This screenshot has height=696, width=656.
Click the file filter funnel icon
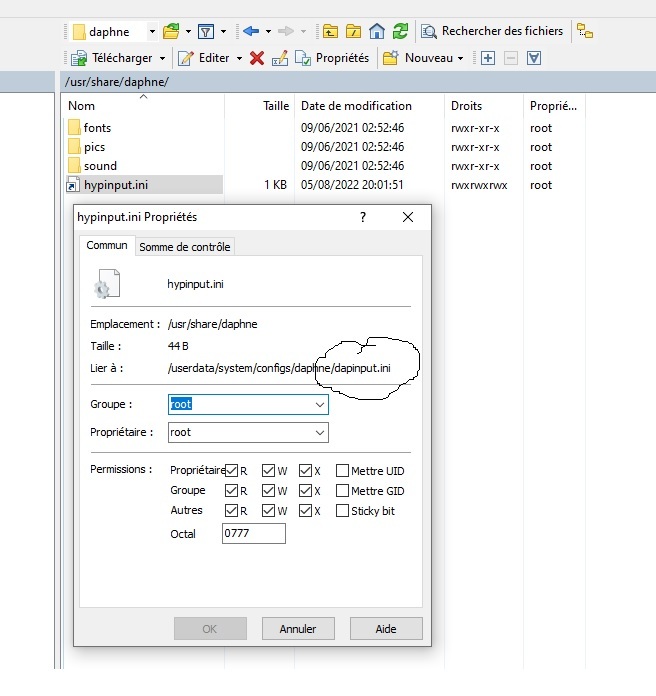coord(206,32)
